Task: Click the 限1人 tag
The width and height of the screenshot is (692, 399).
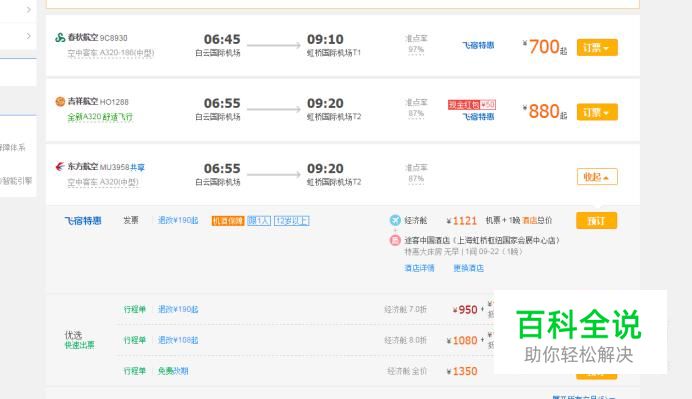Action: point(259,221)
